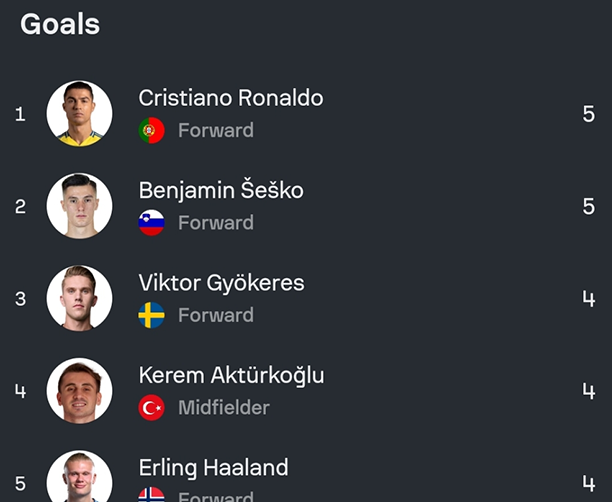This screenshot has height=502, width=612.
Task: Click Viktor Gyökeres's player photo
Action: [79, 298]
